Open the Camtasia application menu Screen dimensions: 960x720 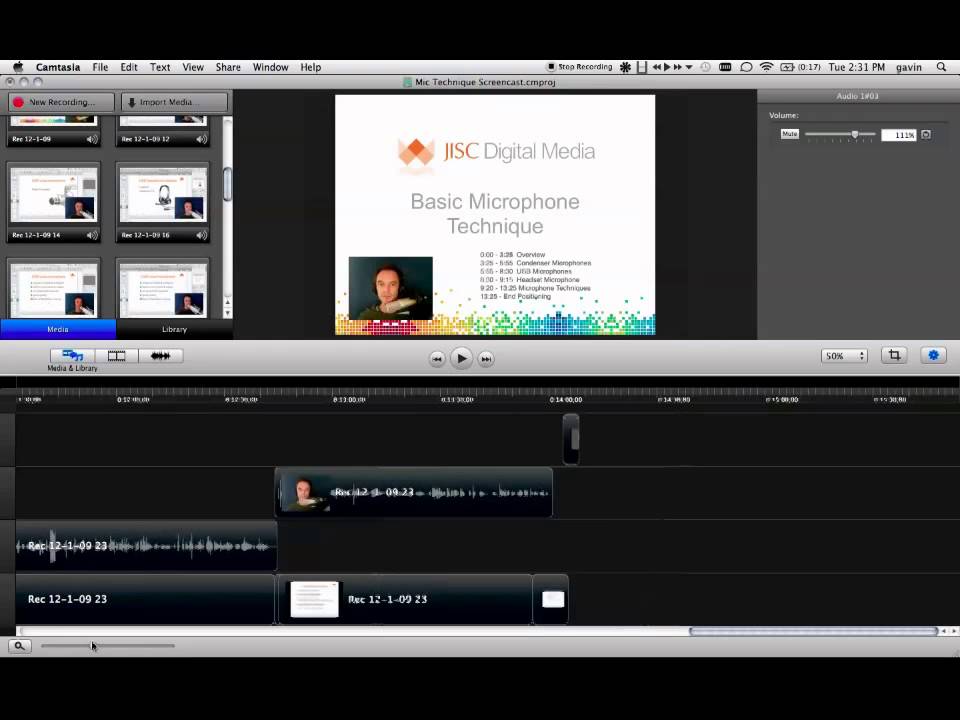(58, 67)
